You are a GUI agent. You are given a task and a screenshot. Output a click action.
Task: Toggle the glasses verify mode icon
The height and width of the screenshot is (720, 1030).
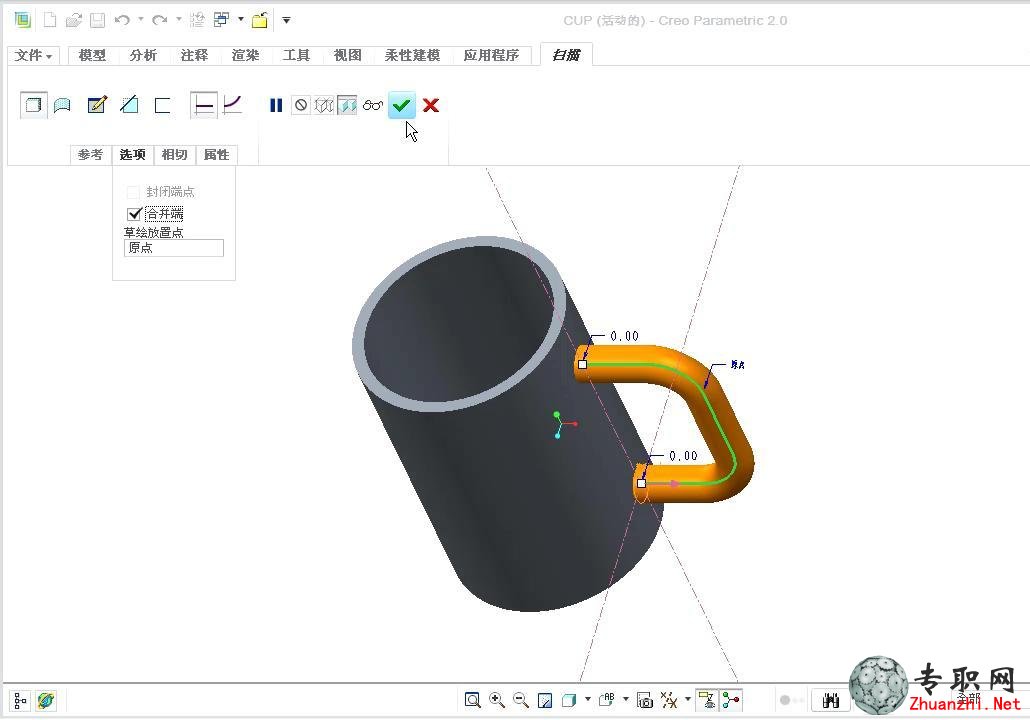click(x=372, y=105)
